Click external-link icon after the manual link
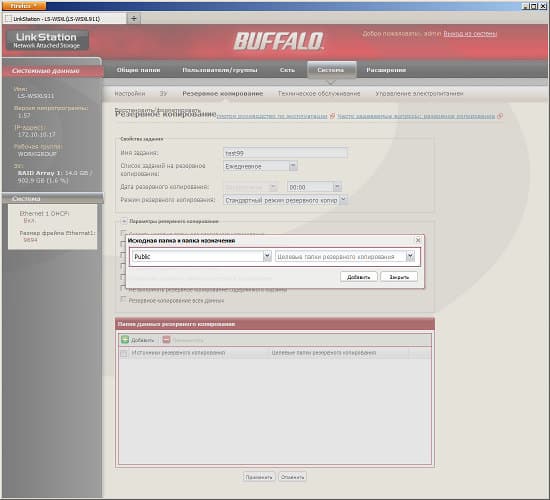This screenshot has width=550, height=500. tap(332, 116)
